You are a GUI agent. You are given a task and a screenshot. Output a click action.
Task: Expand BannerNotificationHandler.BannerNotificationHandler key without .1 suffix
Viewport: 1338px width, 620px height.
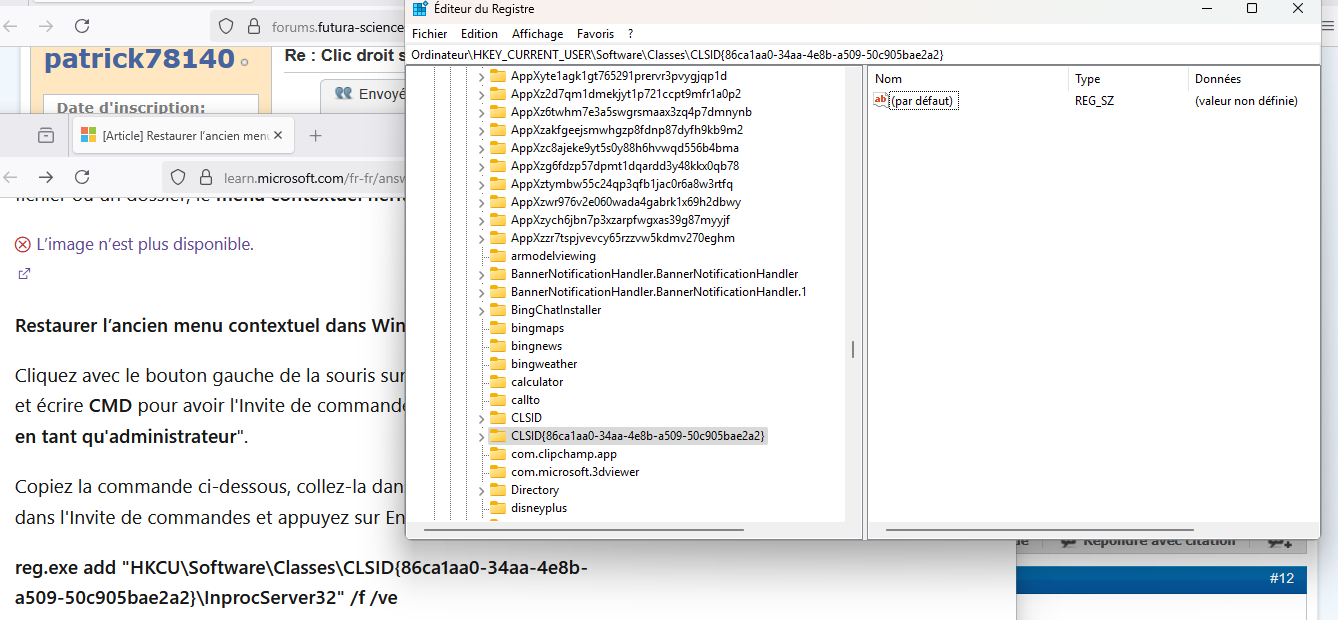pos(481,274)
